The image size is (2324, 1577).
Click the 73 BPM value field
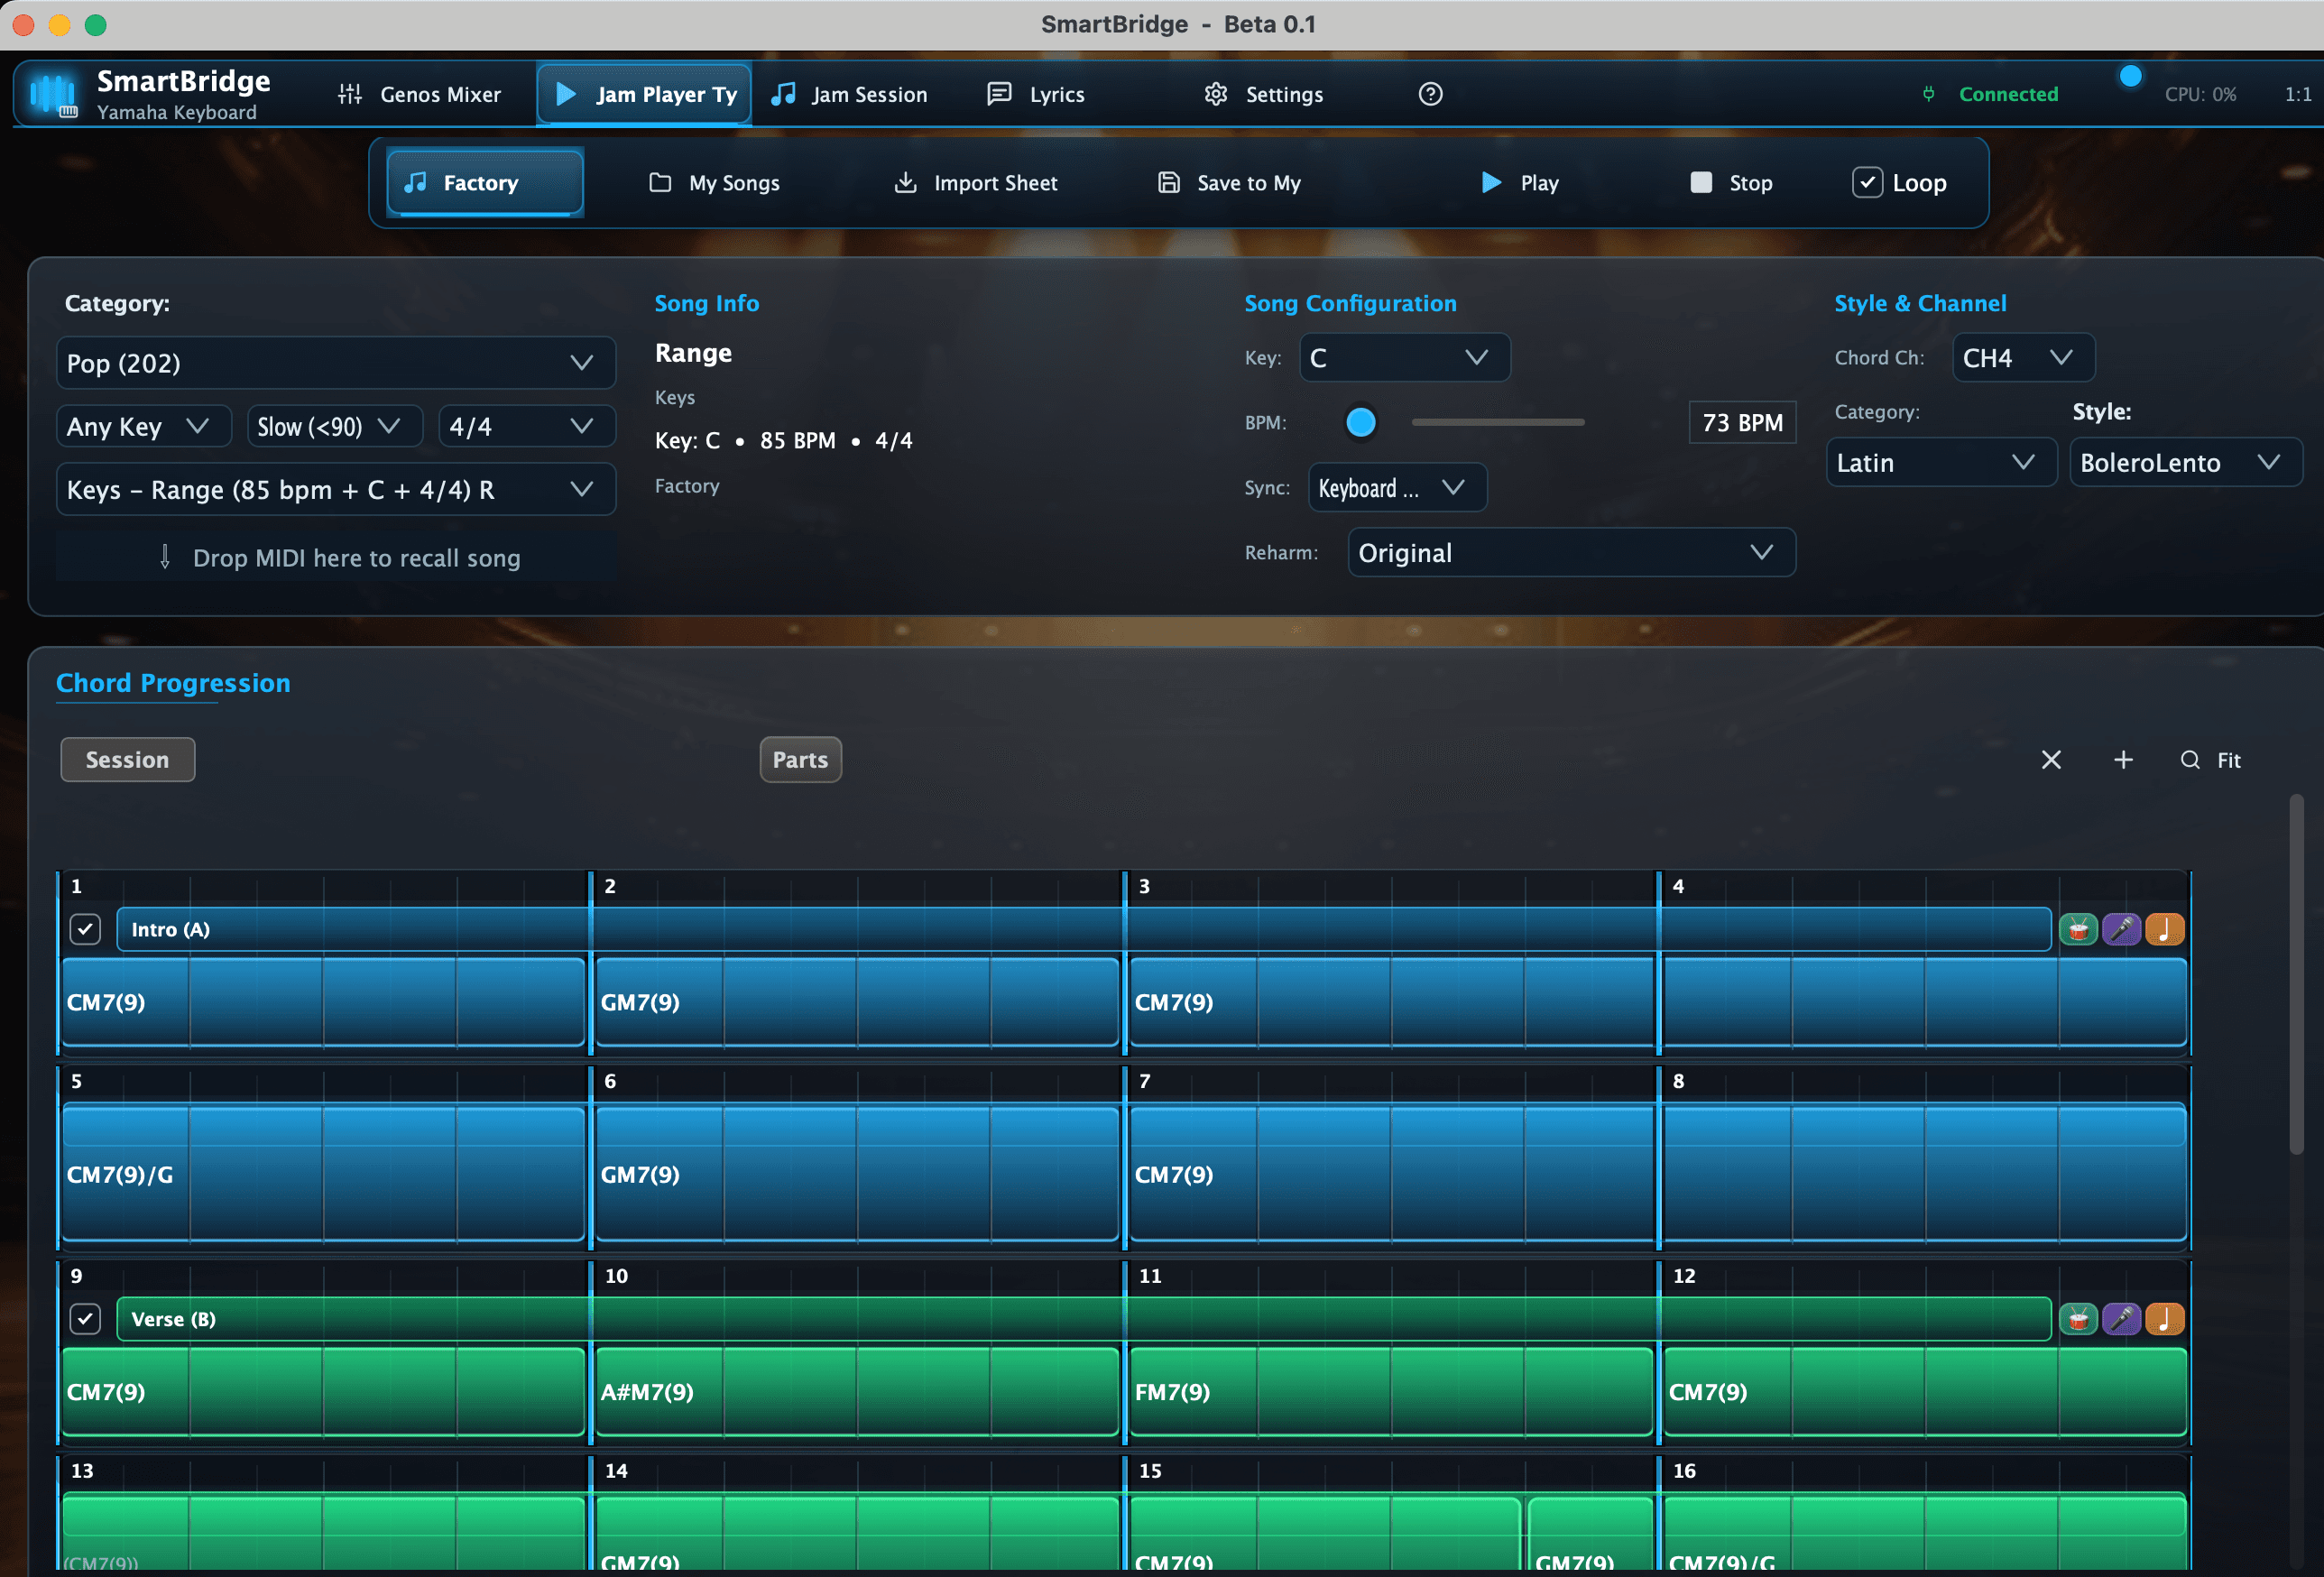1742,422
